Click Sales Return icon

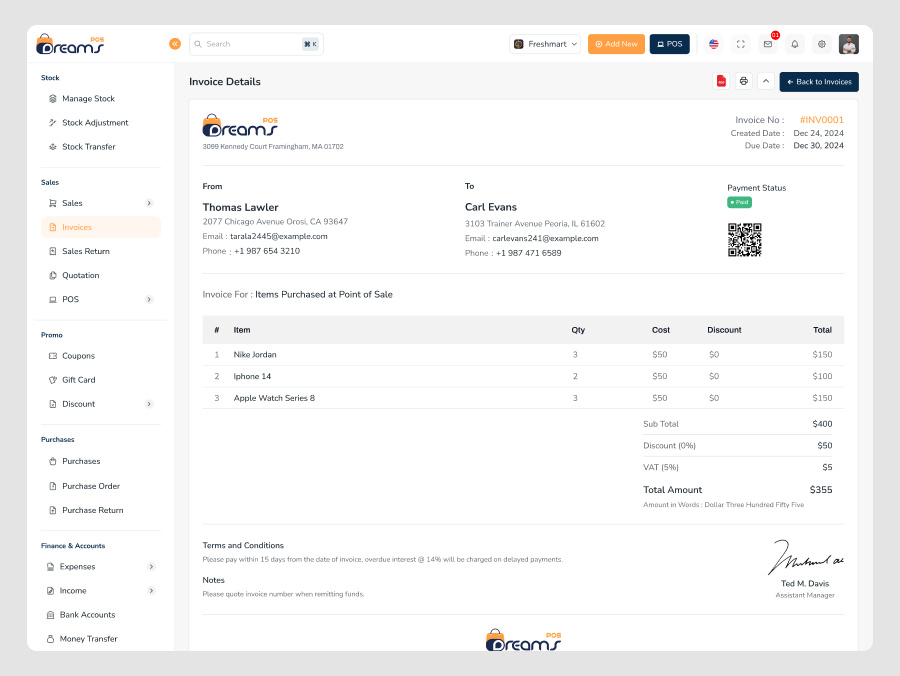tap(53, 251)
